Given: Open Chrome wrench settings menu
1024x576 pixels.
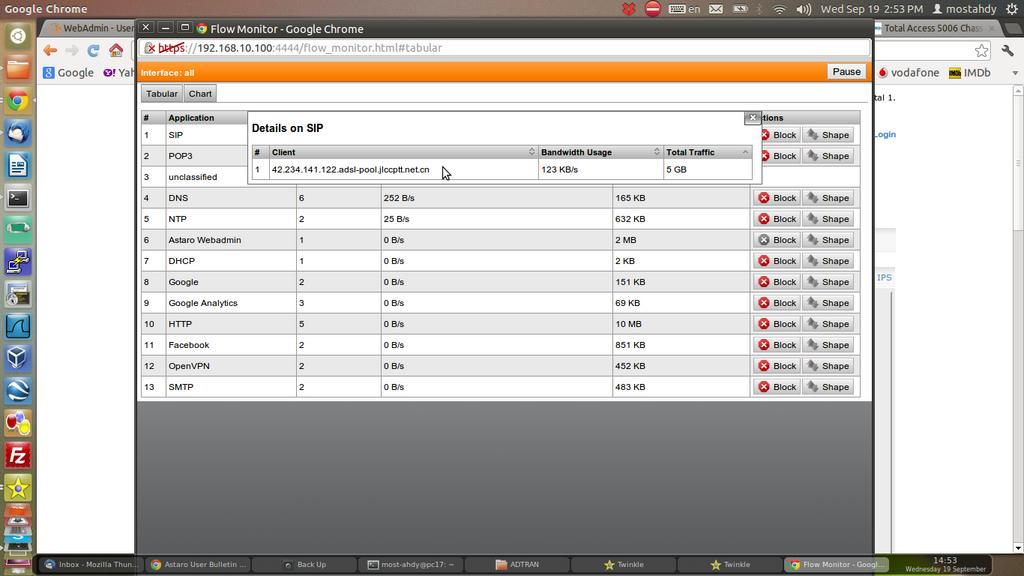Looking at the screenshot, I should [x=1008, y=51].
